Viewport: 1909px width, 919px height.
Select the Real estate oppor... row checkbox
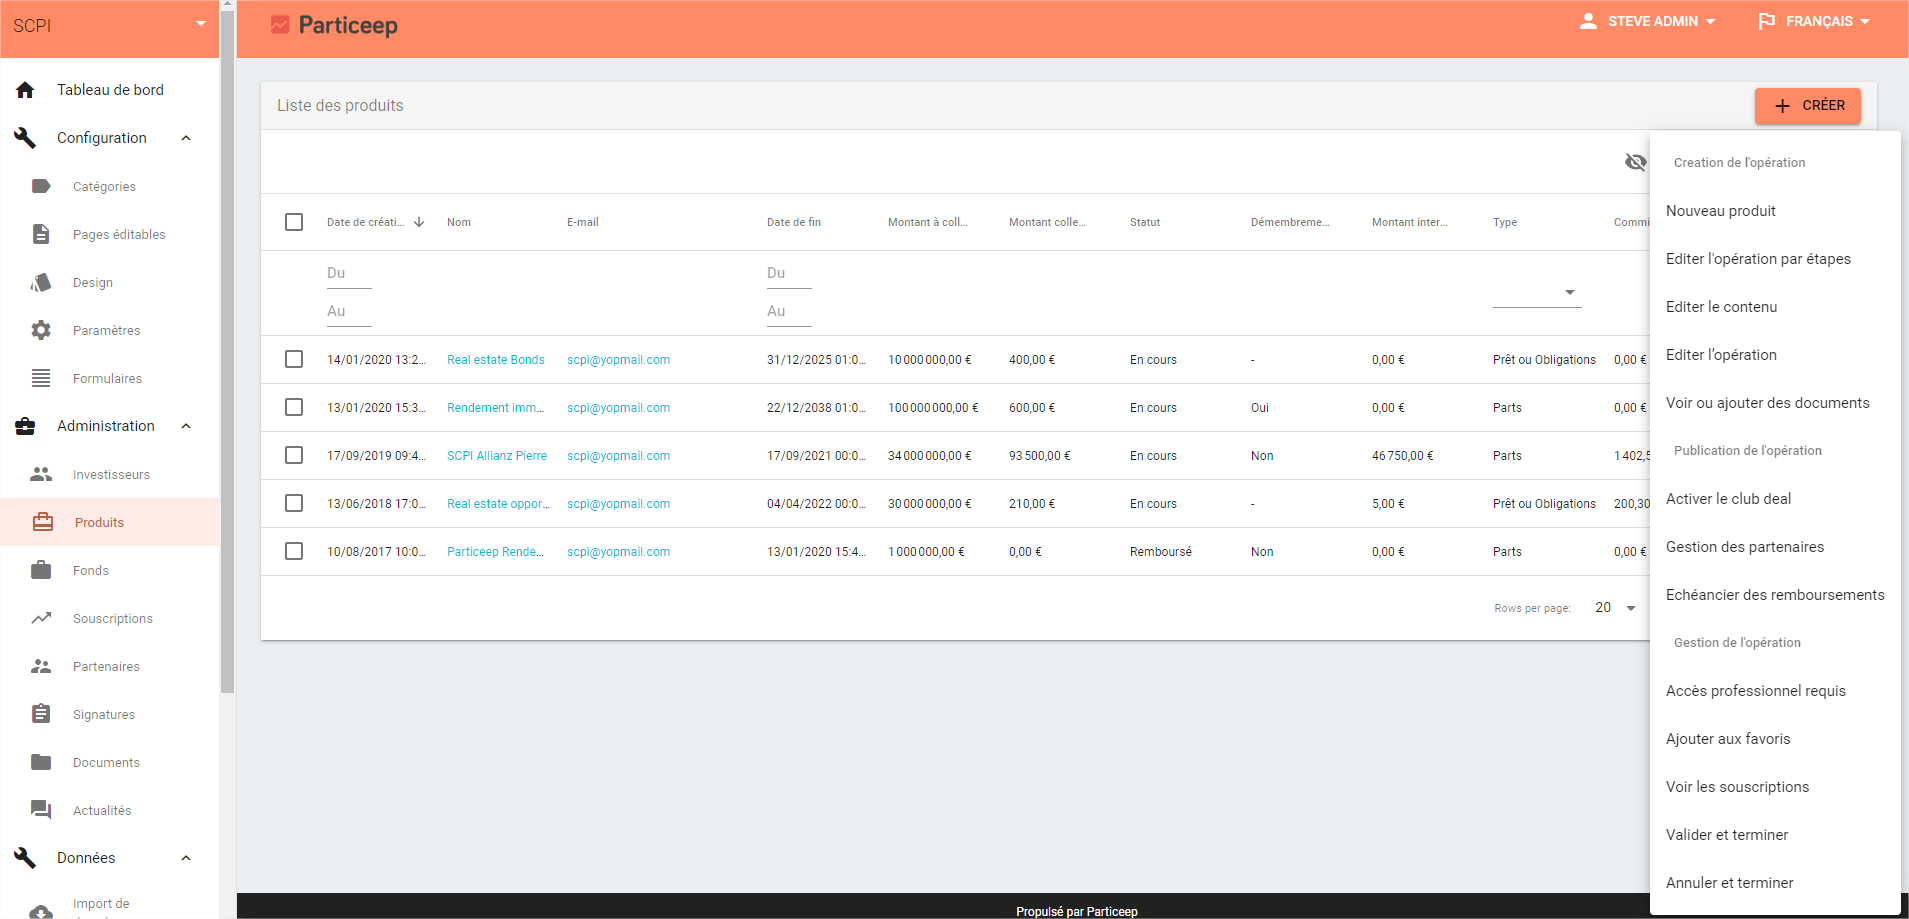[x=294, y=503]
